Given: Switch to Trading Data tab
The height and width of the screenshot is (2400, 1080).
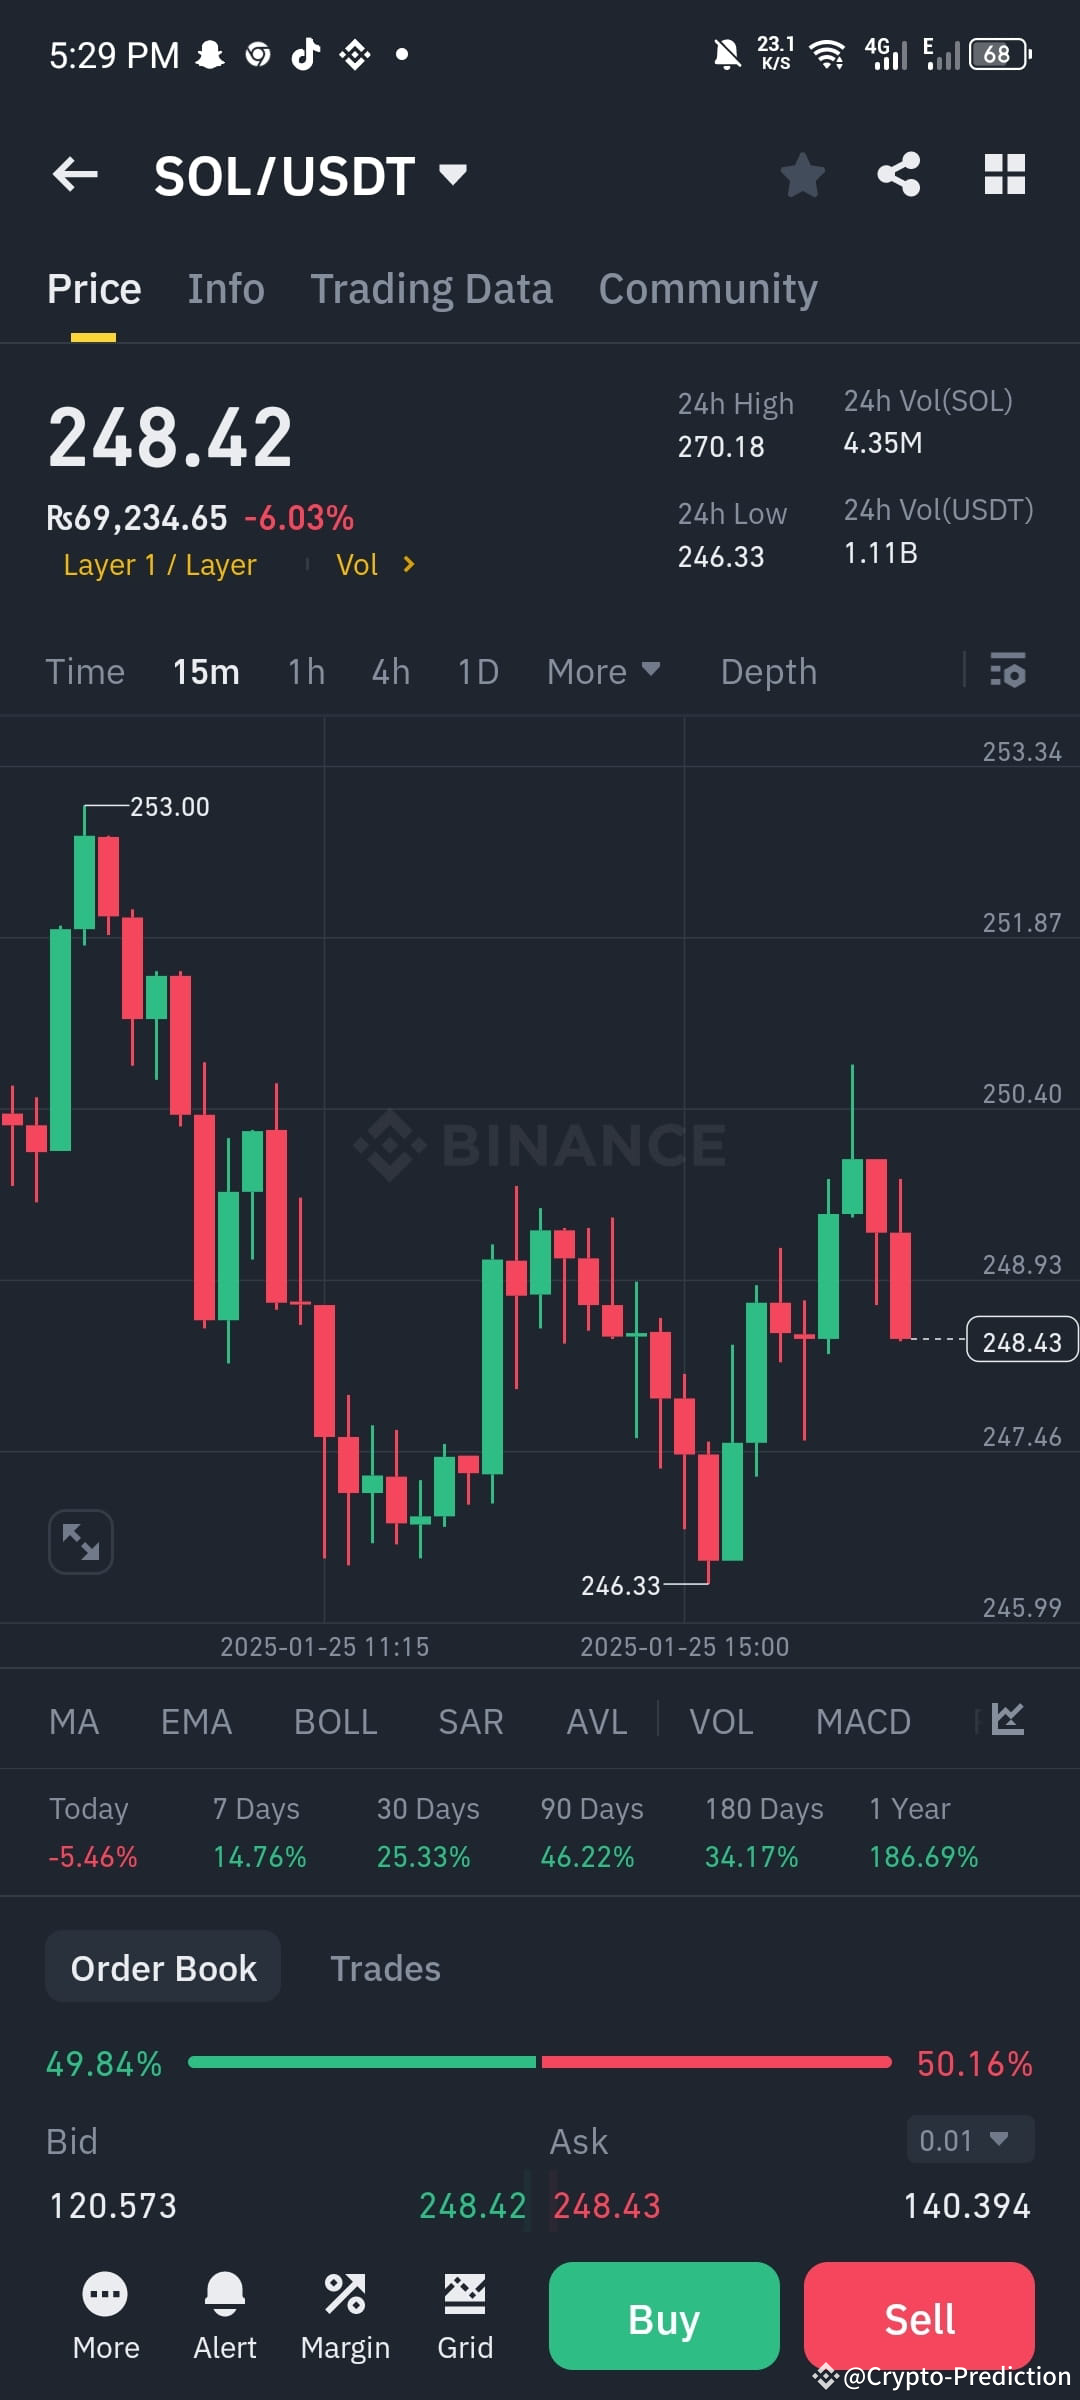Looking at the screenshot, I should (431, 289).
